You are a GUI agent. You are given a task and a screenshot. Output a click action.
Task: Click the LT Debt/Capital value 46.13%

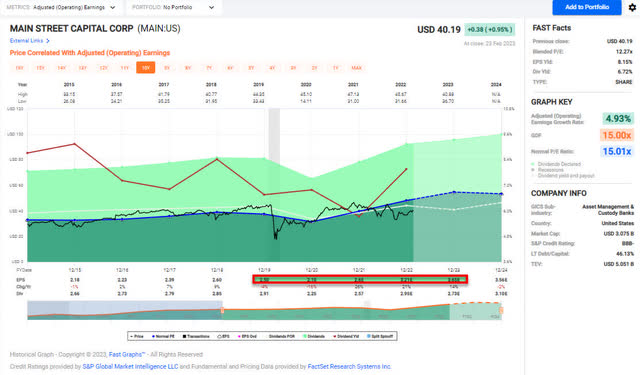tap(624, 254)
